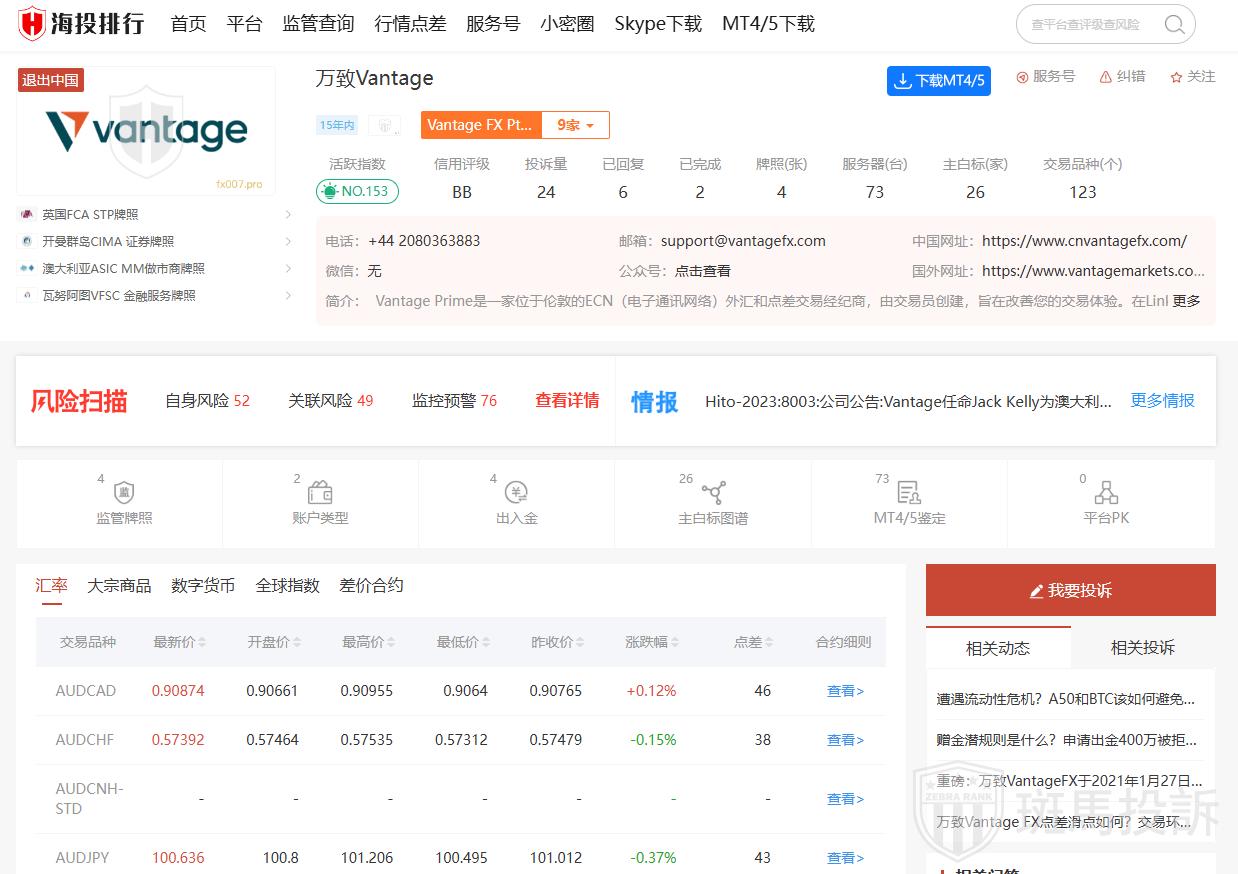Expand the 9家 dropdown
This screenshot has width=1238, height=874.
pyautogui.click(x=575, y=125)
